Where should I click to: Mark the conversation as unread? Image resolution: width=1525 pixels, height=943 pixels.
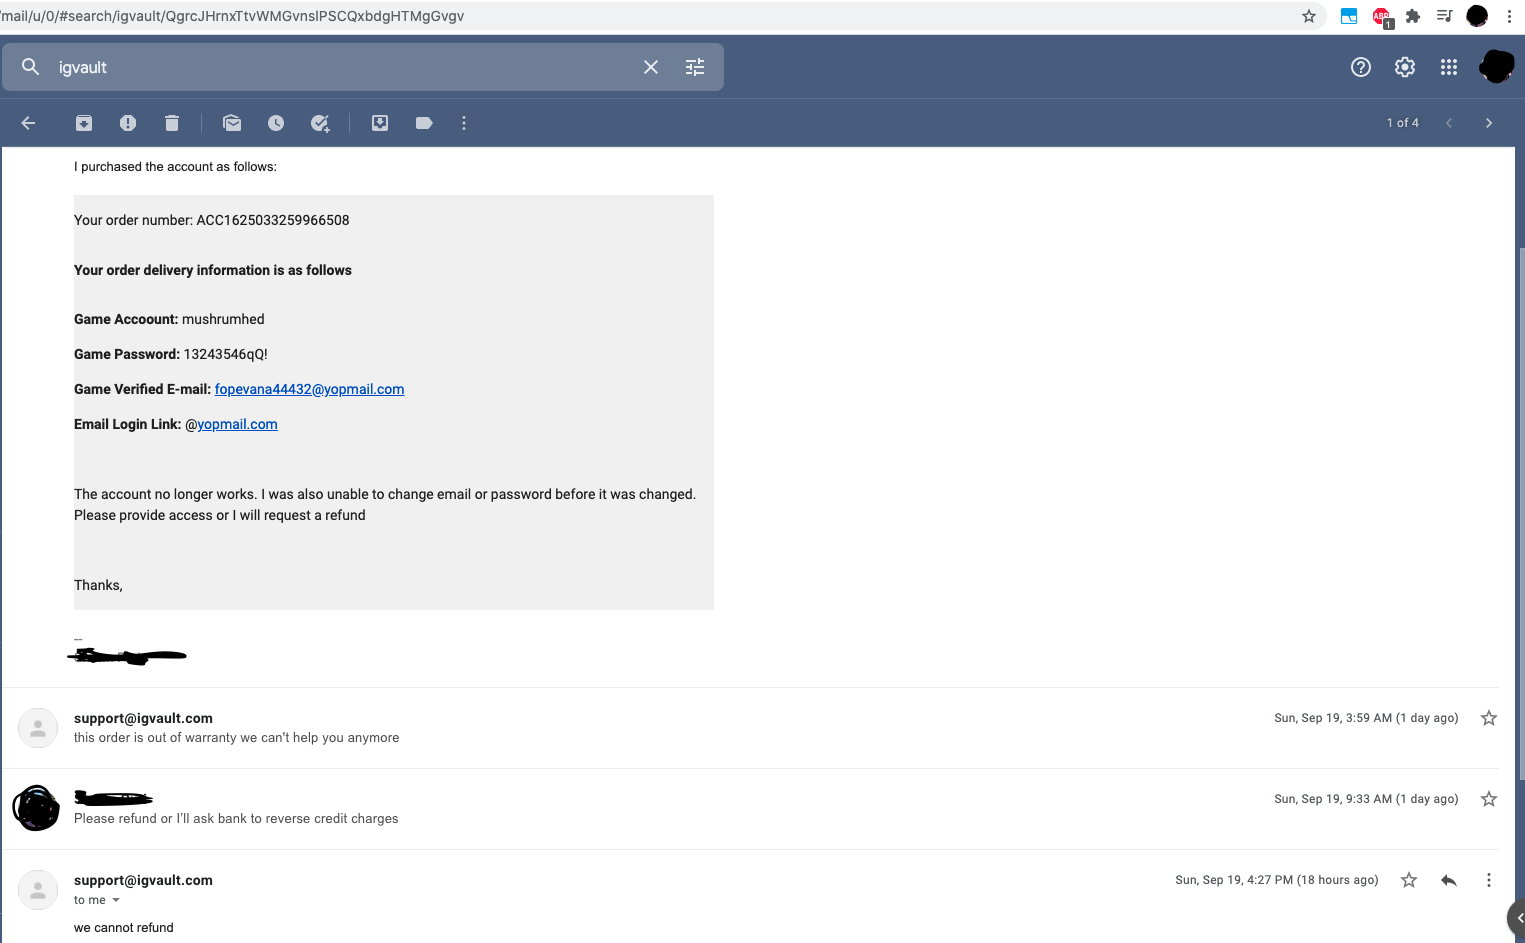click(x=232, y=123)
